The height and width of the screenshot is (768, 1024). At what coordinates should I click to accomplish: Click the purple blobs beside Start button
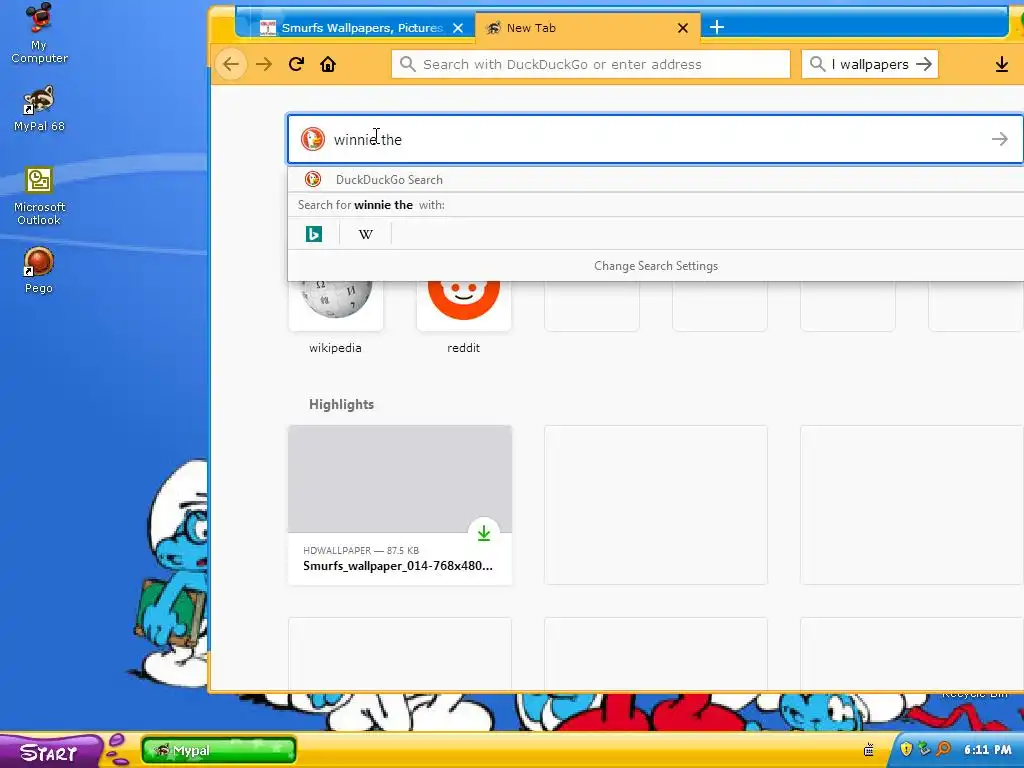coord(117,750)
